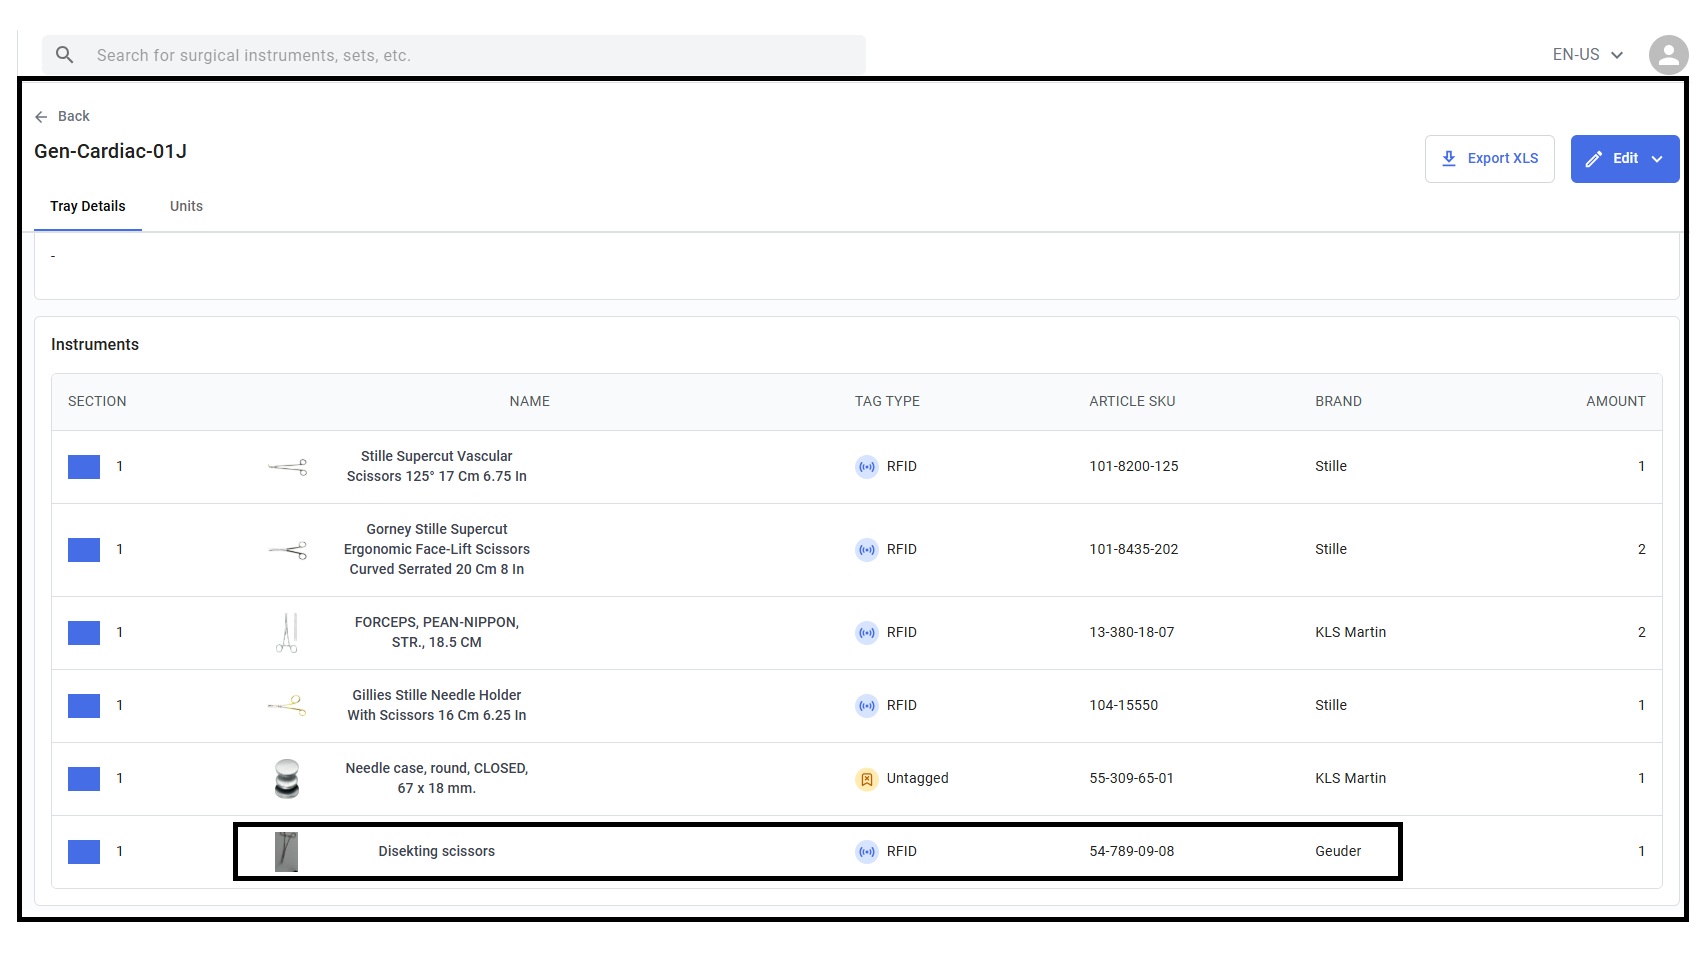Click article SKU 104-15550

[1124, 705]
